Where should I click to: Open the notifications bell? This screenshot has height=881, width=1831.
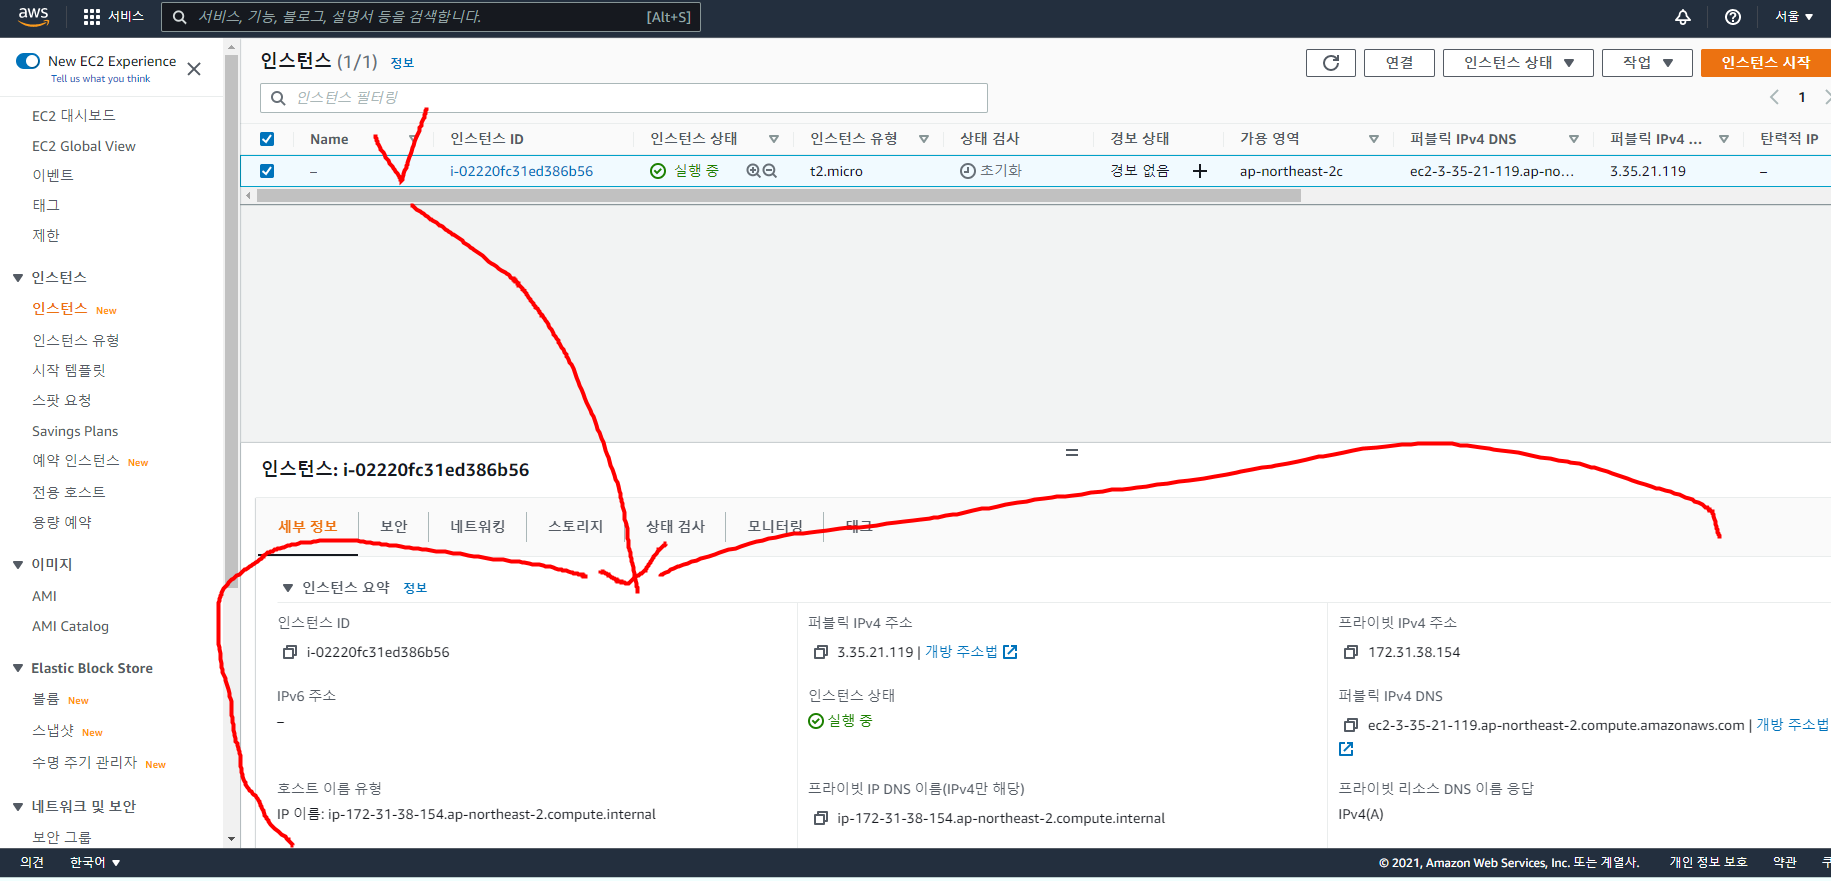(1683, 17)
